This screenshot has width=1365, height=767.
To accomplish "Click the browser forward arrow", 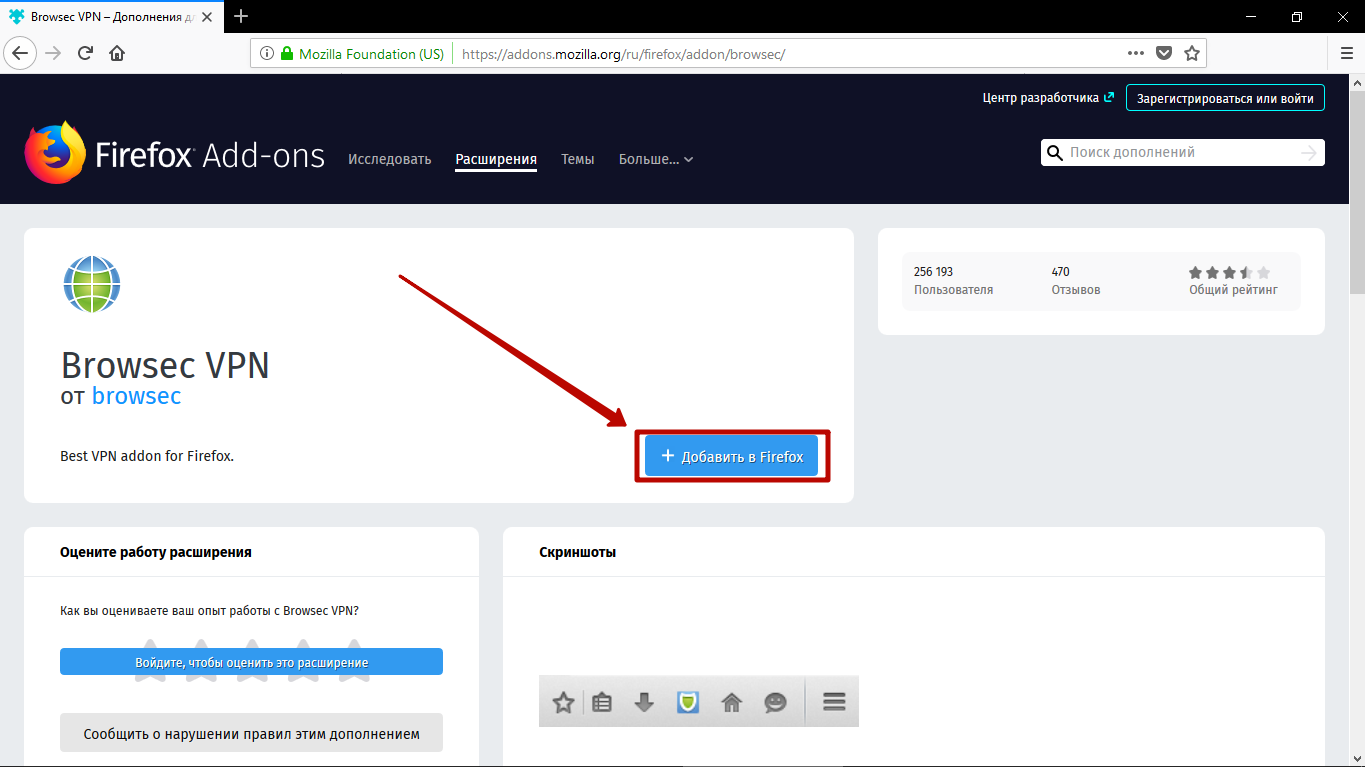I will click(x=53, y=53).
